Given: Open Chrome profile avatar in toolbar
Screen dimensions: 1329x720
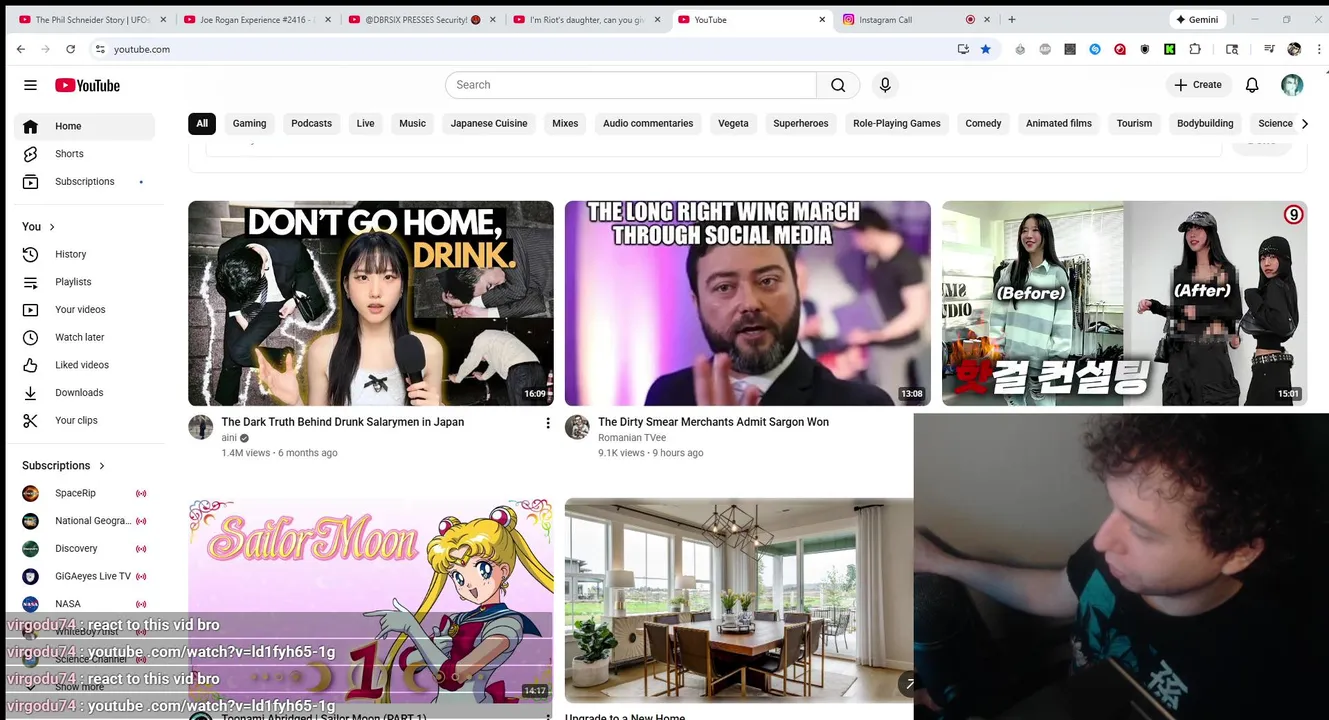Looking at the screenshot, I should coord(1294,49).
